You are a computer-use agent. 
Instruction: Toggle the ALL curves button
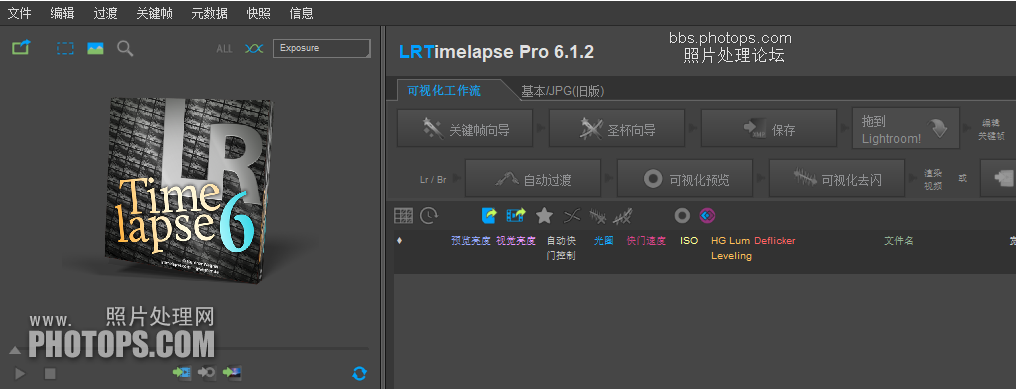pyautogui.click(x=224, y=49)
